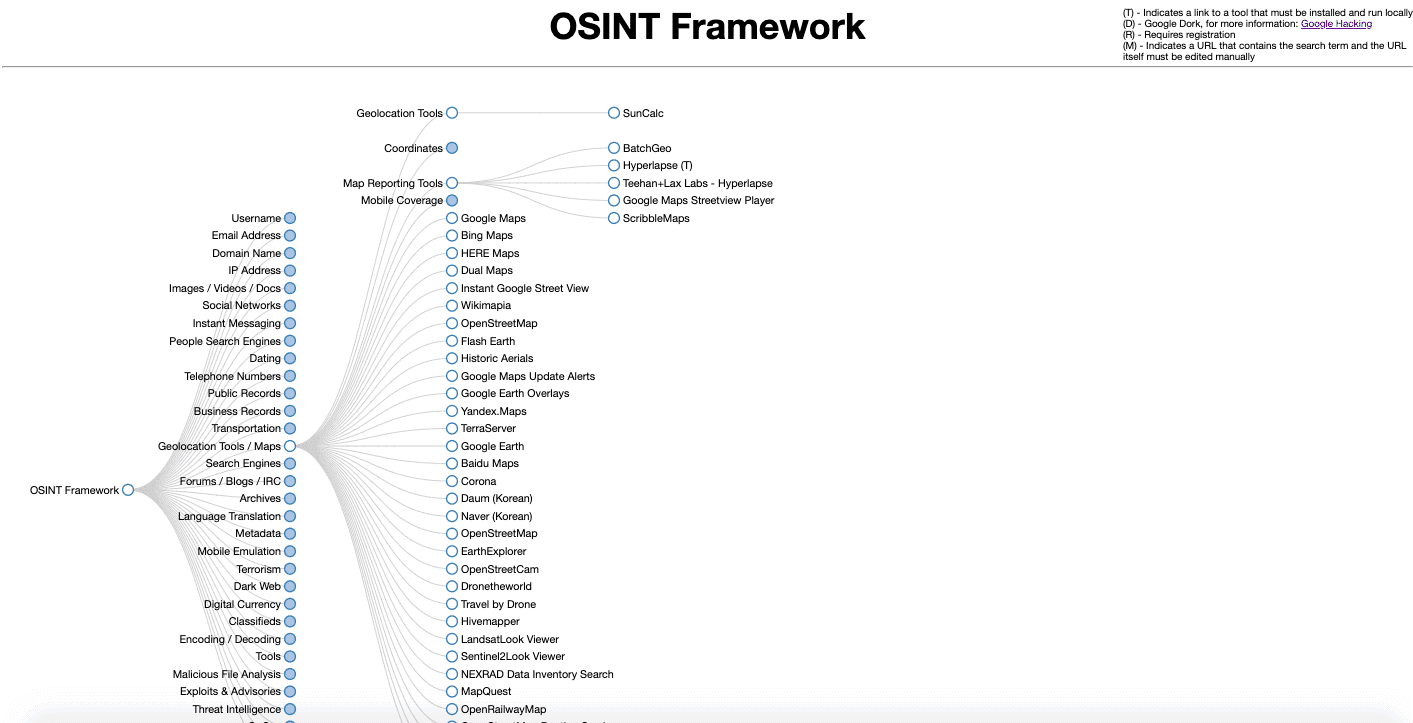Click the Historic Aerials node circle
Screen dimensions: 1413x723
(x=452, y=358)
